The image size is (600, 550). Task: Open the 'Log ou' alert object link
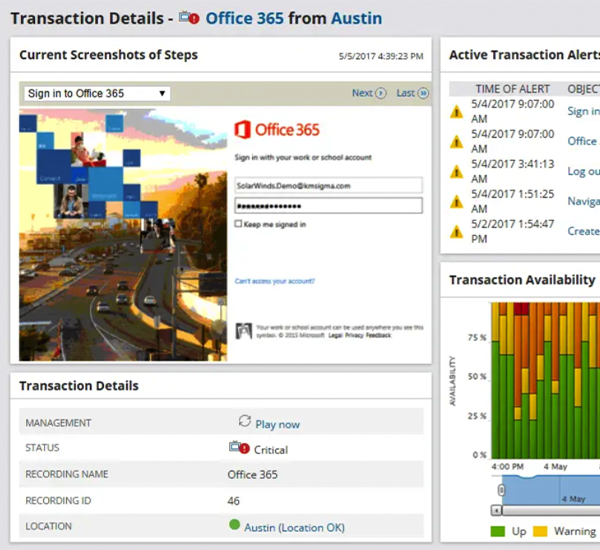[583, 171]
